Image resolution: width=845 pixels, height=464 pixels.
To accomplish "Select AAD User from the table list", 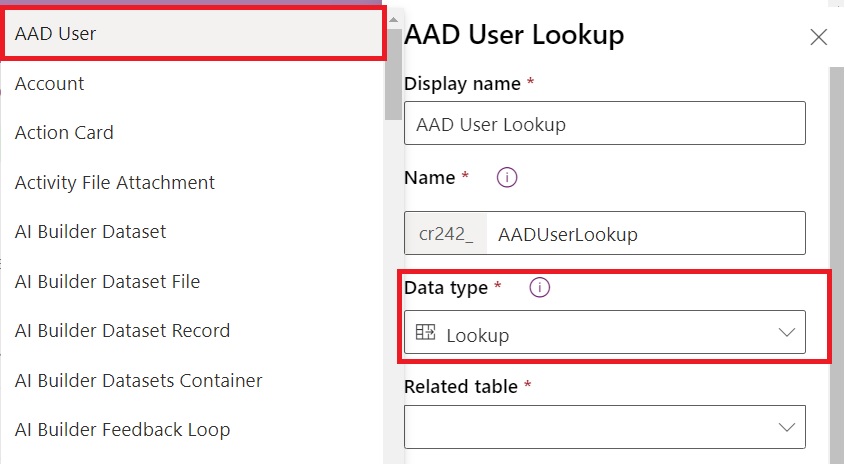I will pos(190,34).
